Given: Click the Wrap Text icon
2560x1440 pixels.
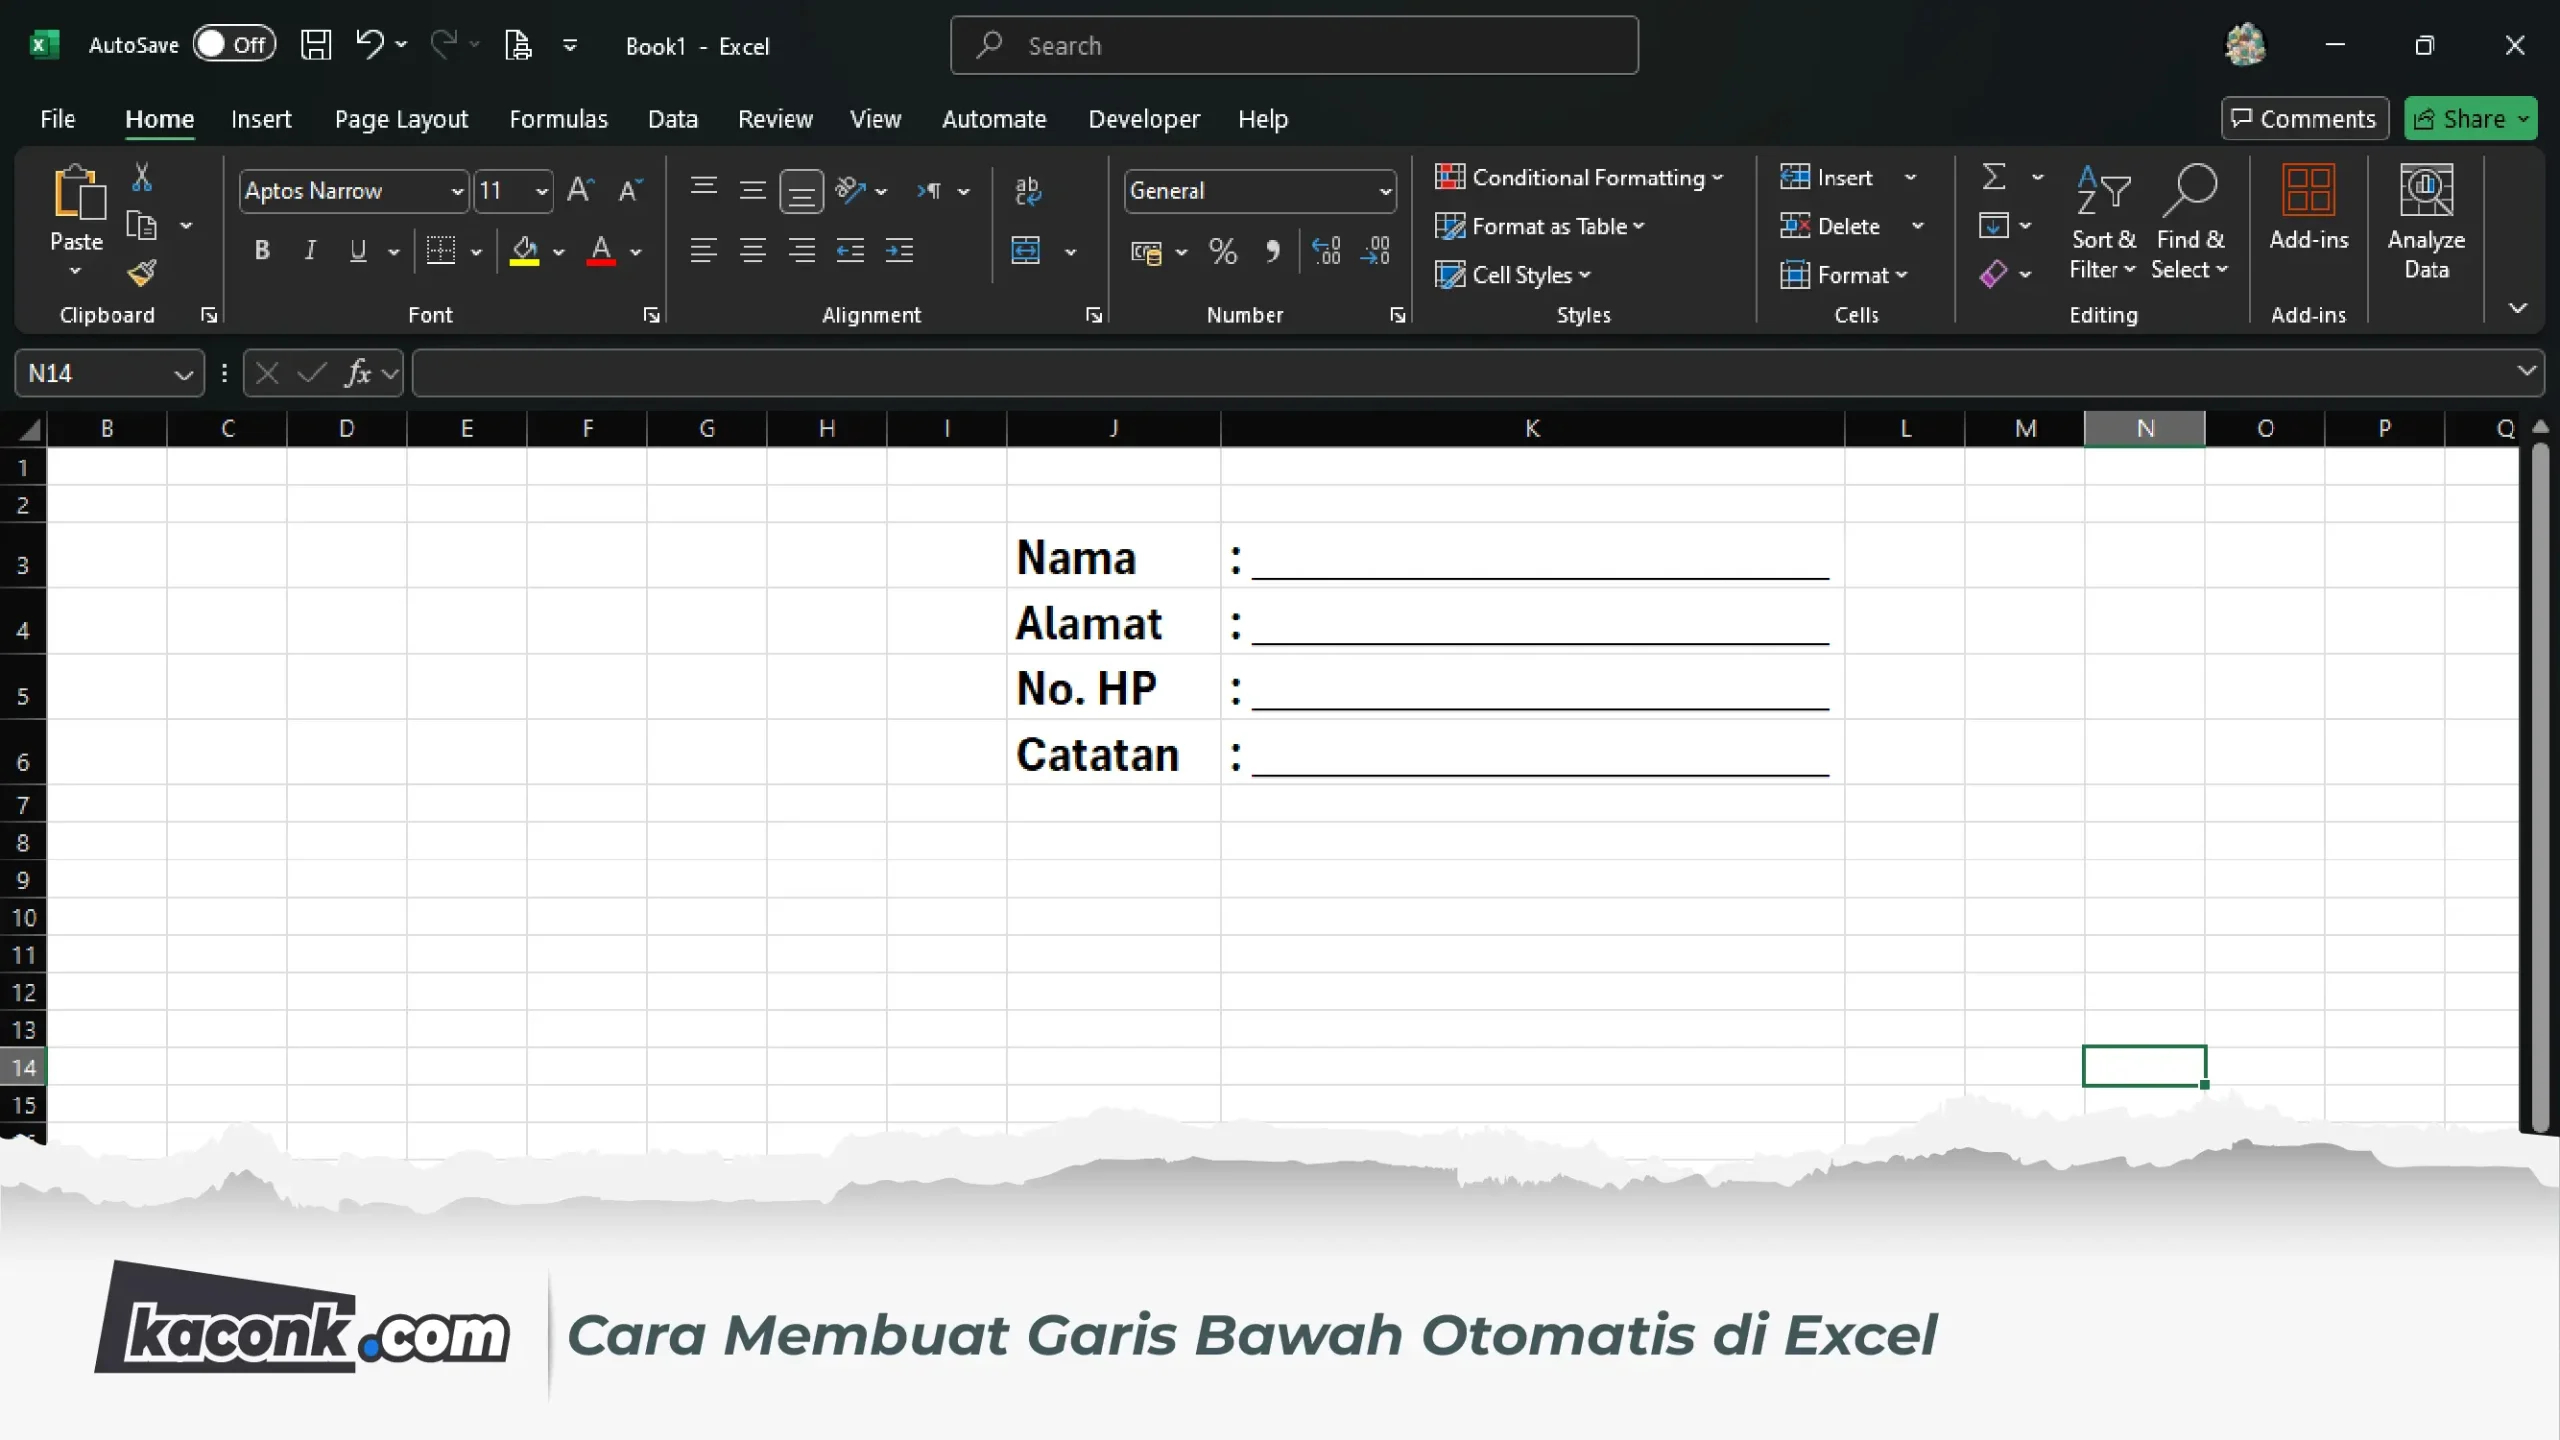Looking at the screenshot, I should pos(1027,190).
